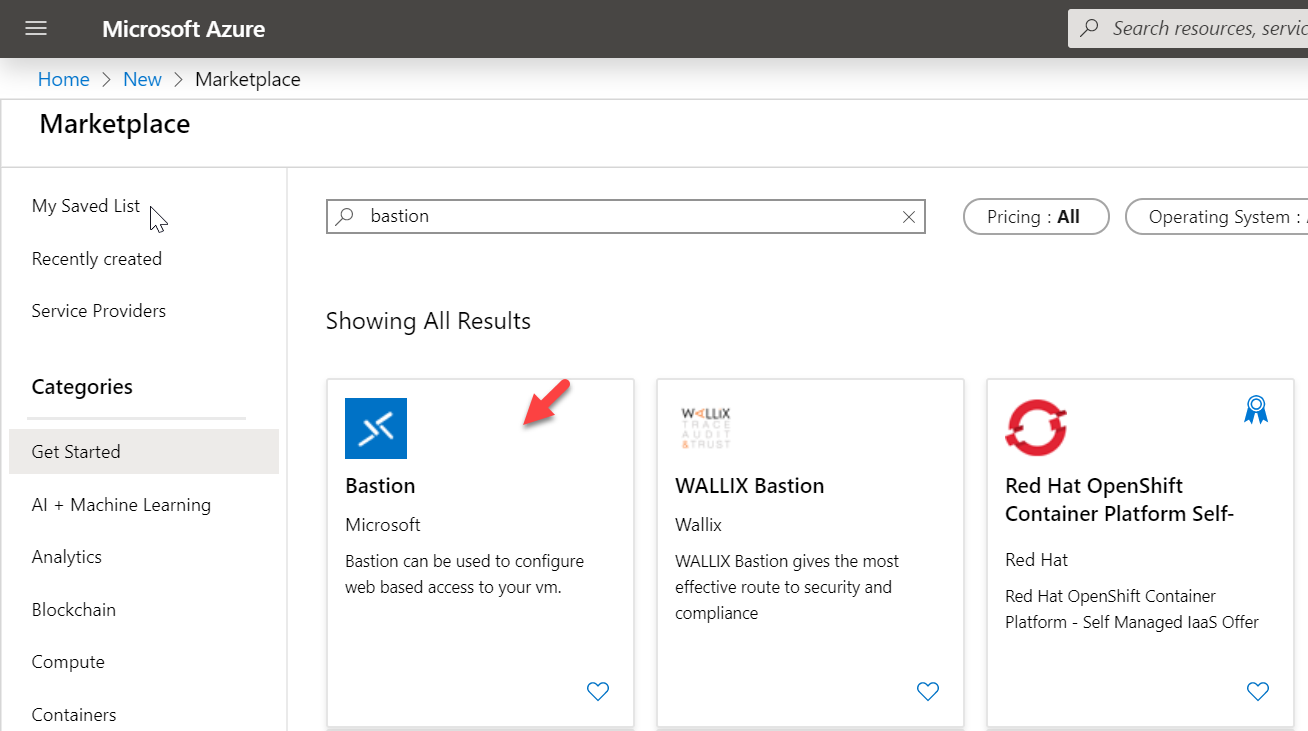The image size is (1308, 731).
Task: Click the preferred solution ribbon badge
Action: click(1256, 409)
